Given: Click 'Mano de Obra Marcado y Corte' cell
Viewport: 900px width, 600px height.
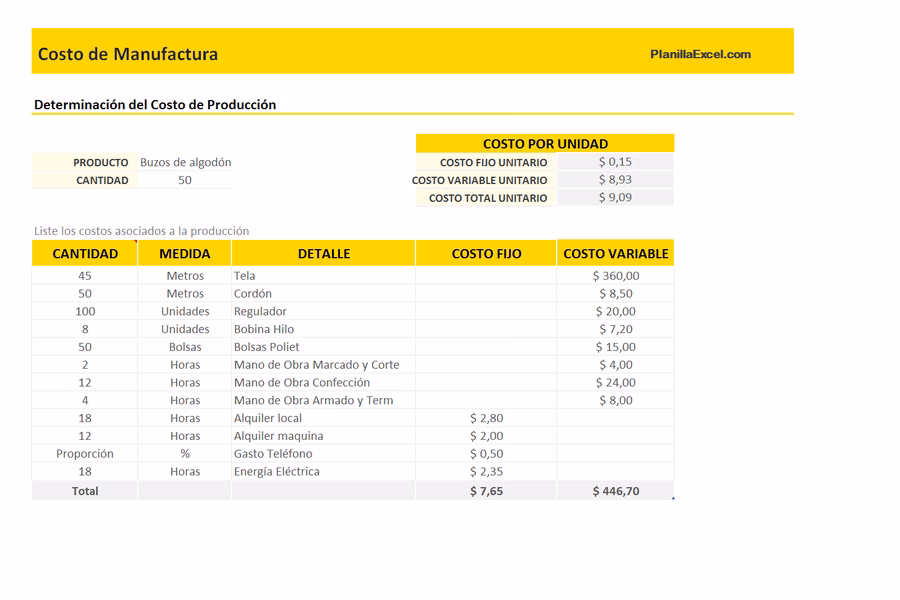Looking at the screenshot, I should pos(324,365).
